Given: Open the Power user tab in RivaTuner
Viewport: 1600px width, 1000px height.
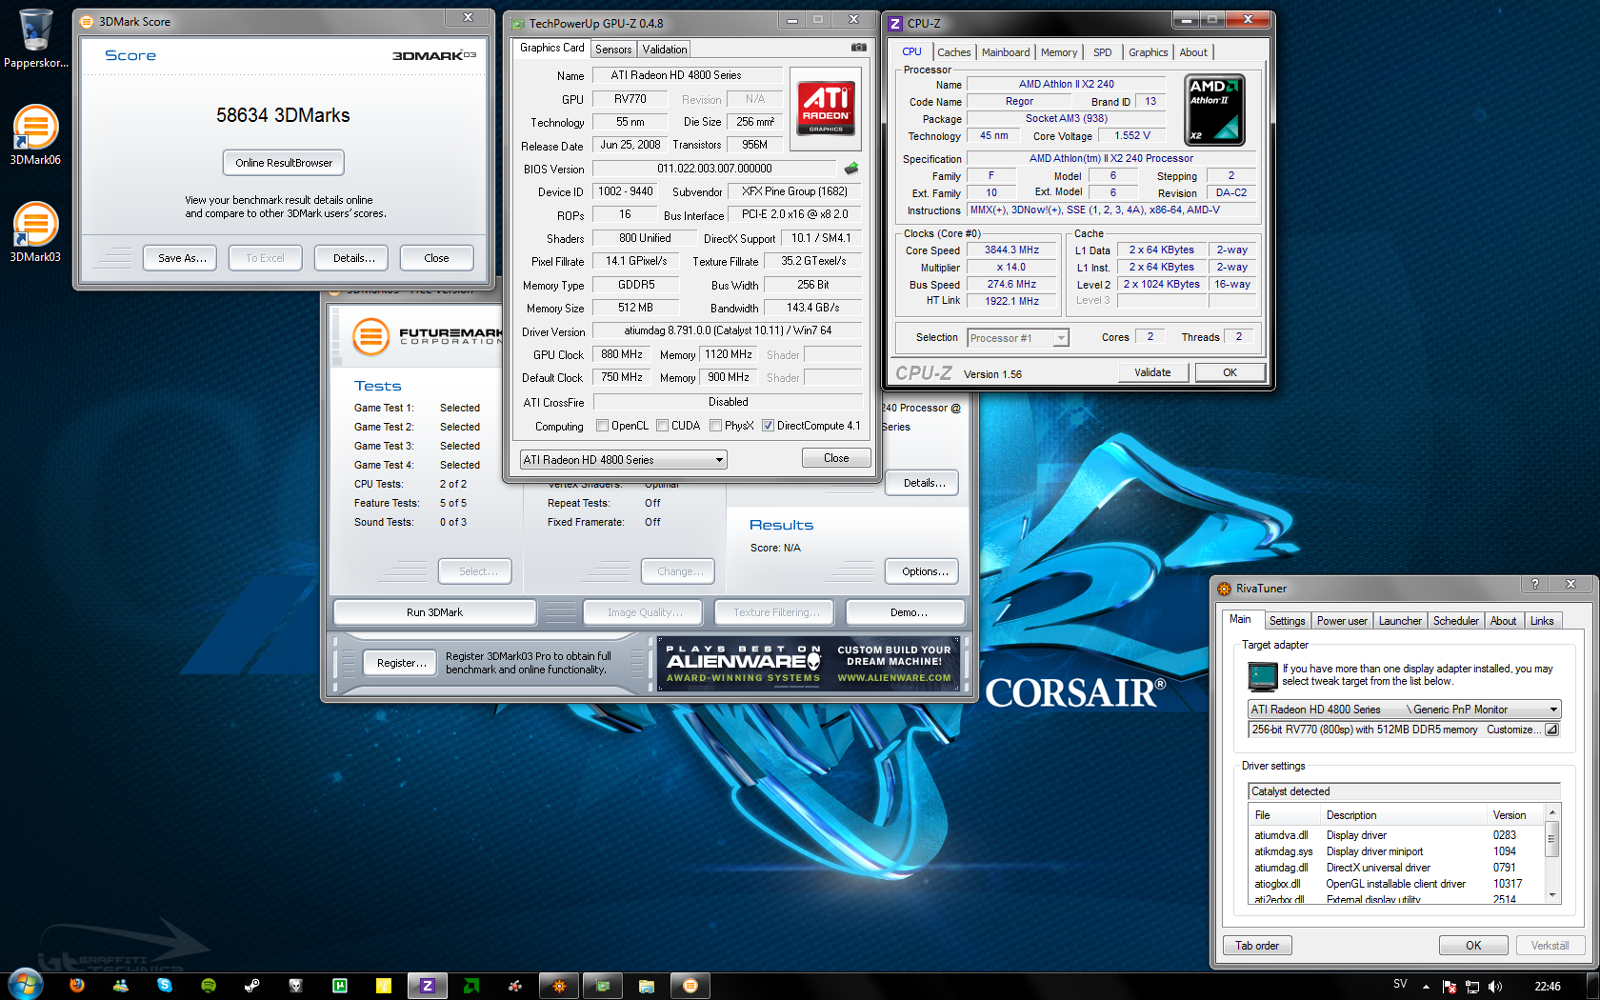Looking at the screenshot, I should pyautogui.click(x=1341, y=621).
